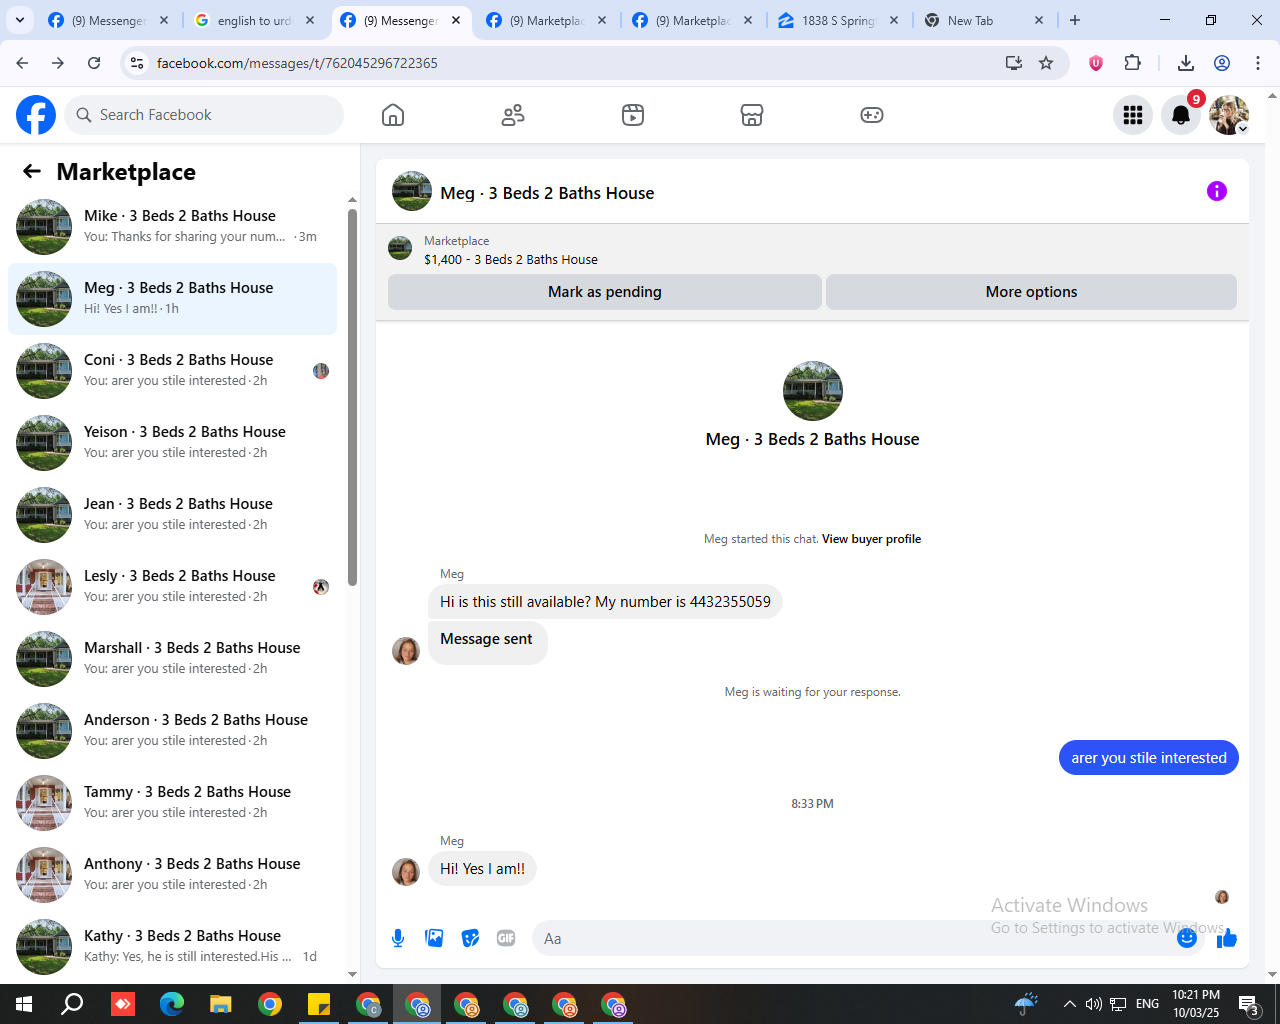Open the Gaming controller icon

872,115
